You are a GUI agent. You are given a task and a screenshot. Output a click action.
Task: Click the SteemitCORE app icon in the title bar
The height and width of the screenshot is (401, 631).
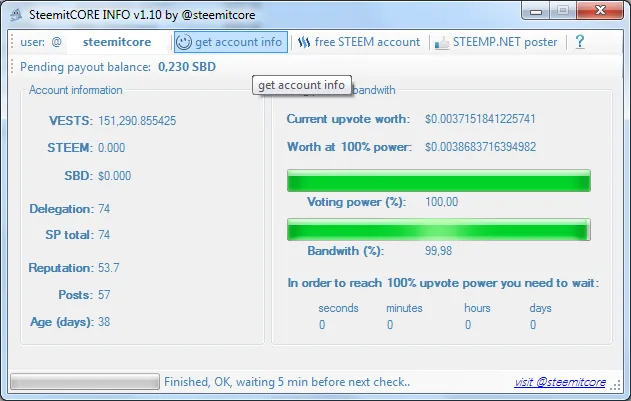tap(16, 15)
